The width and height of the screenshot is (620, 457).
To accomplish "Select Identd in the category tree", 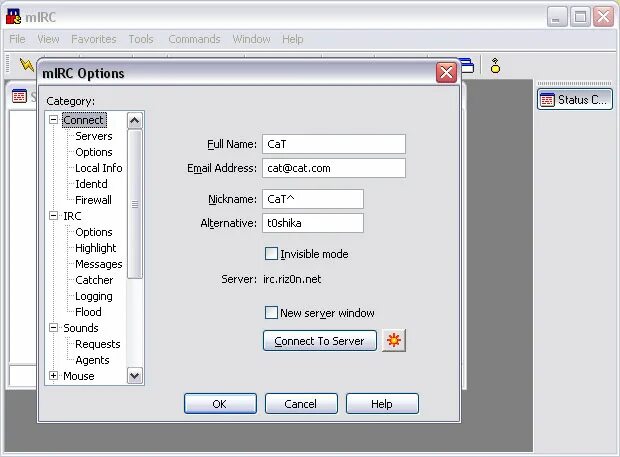I will pyautogui.click(x=91, y=184).
